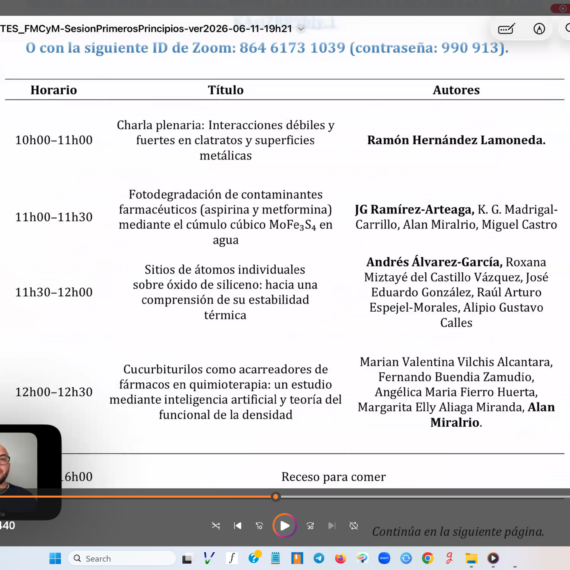
Task: Open the blue sync arrows app icon
Action: [406, 558]
